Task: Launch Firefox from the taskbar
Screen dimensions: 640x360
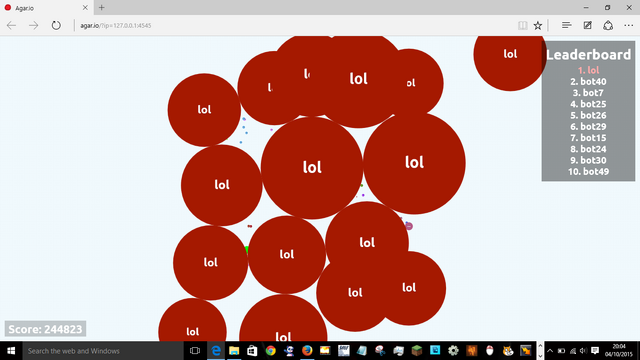Action: pos(307,351)
